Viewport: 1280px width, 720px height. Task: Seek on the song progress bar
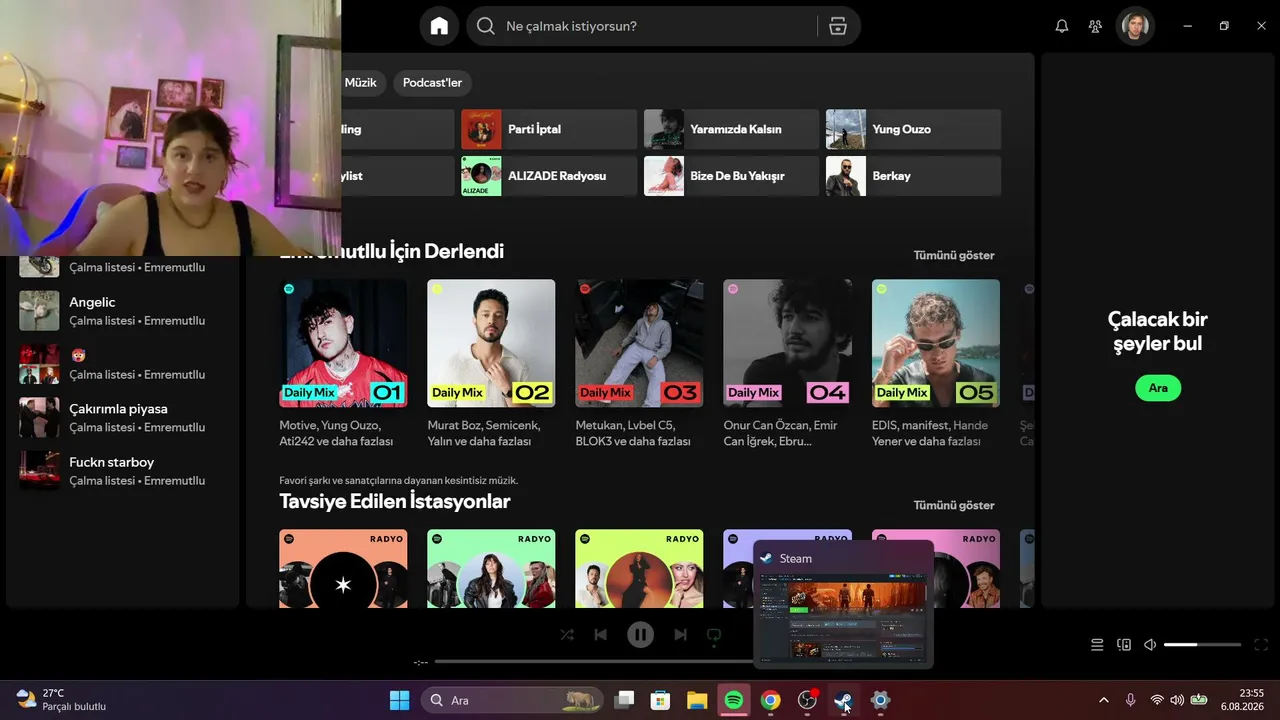click(x=594, y=661)
